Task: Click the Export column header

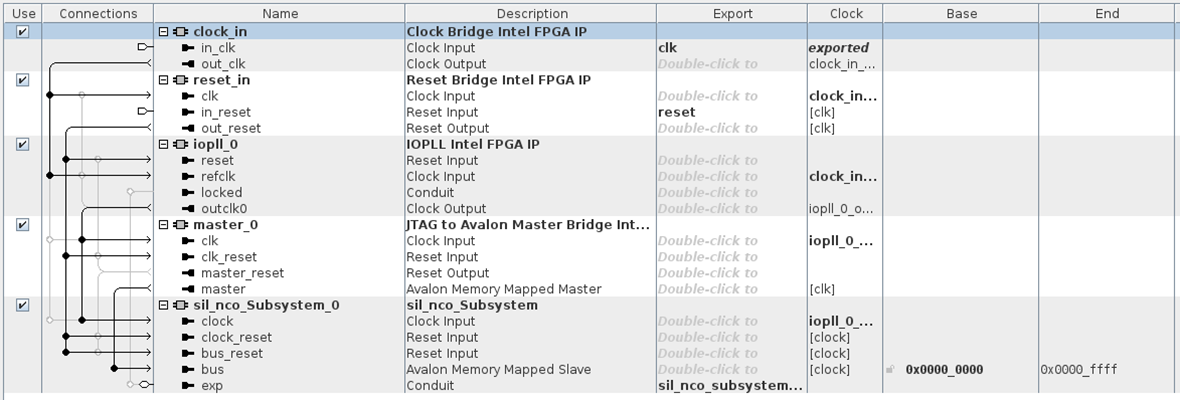Action: point(732,13)
